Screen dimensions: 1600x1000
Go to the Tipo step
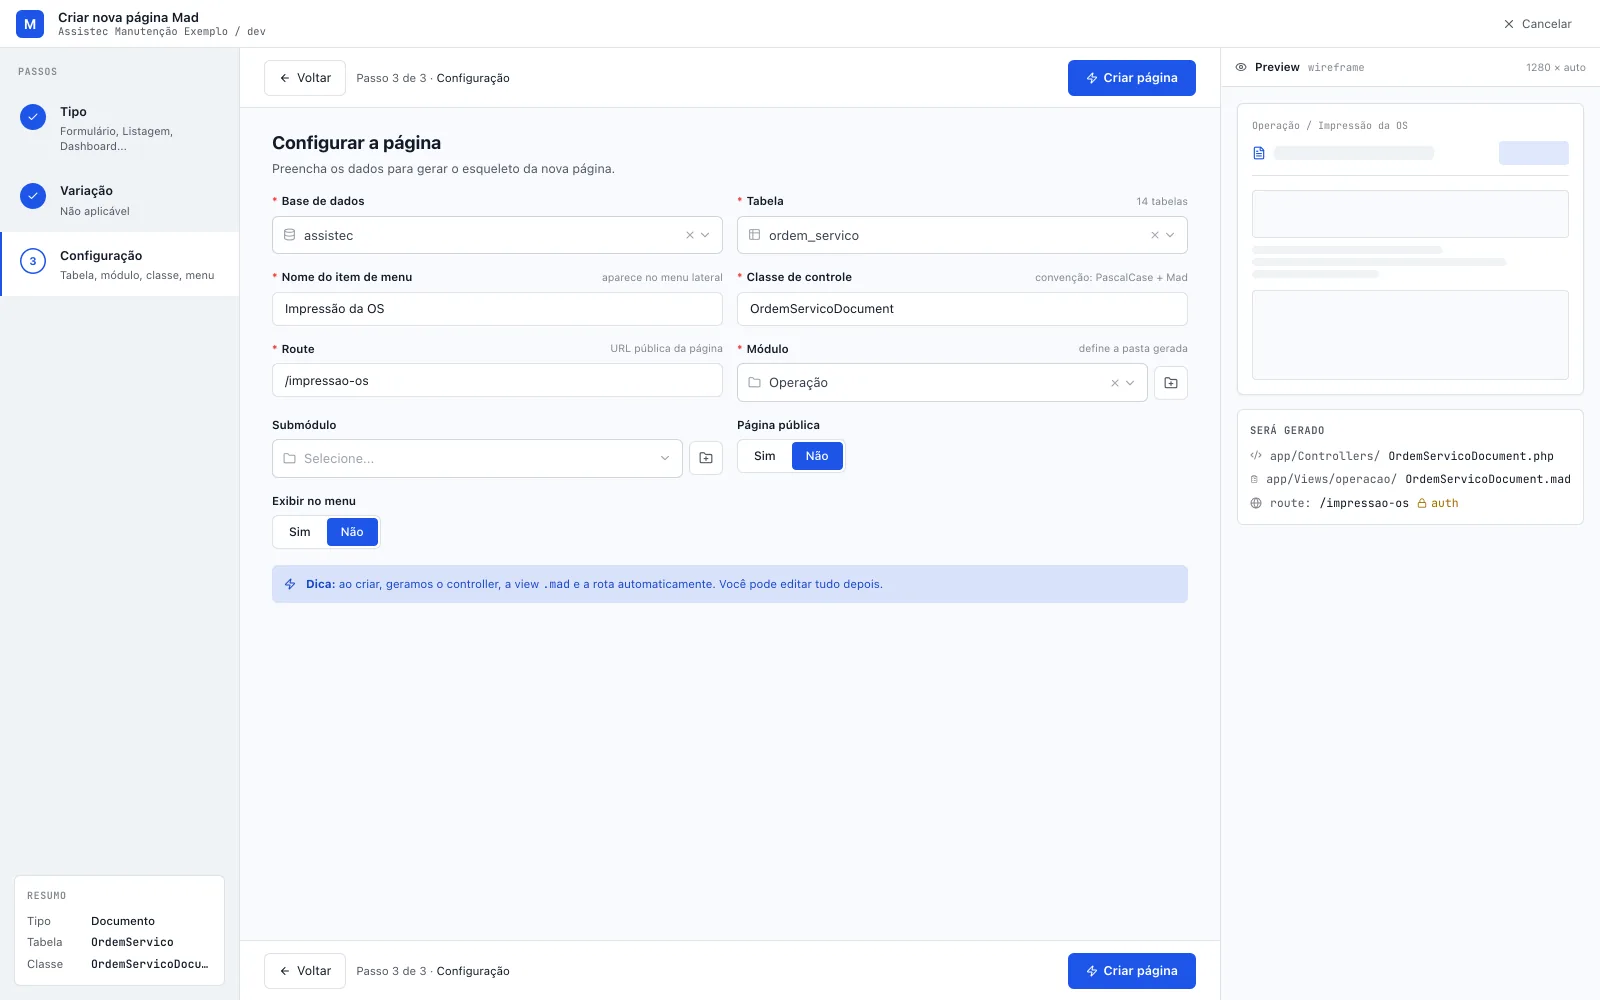120,128
